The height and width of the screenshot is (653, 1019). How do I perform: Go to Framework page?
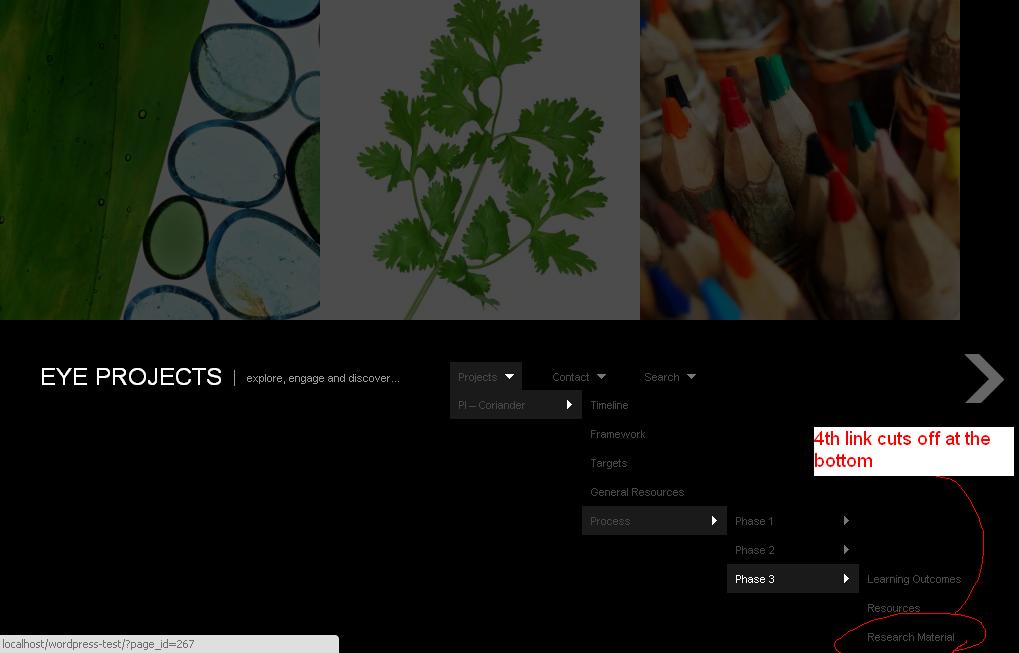coord(617,434)
